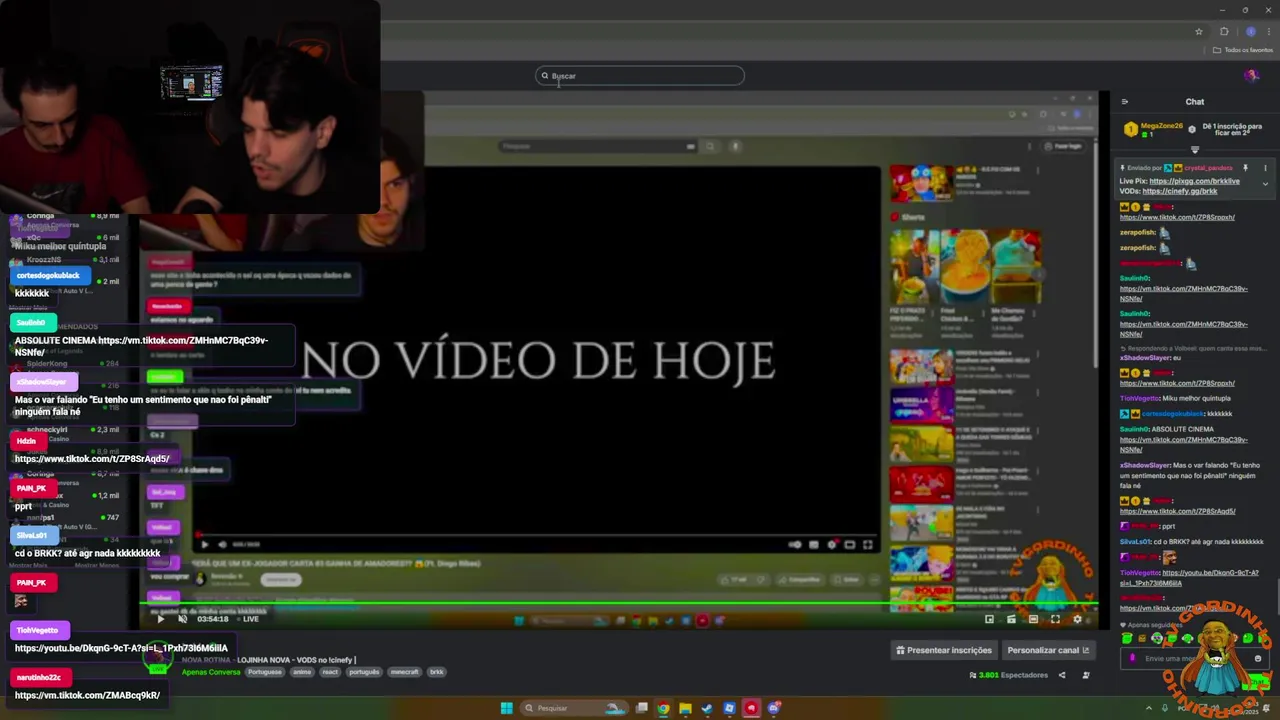Image resolution: width=1280 pixels, height=720 pixels.
Task: Click Personalizar canal button
Action: [x=1048, y=650]
